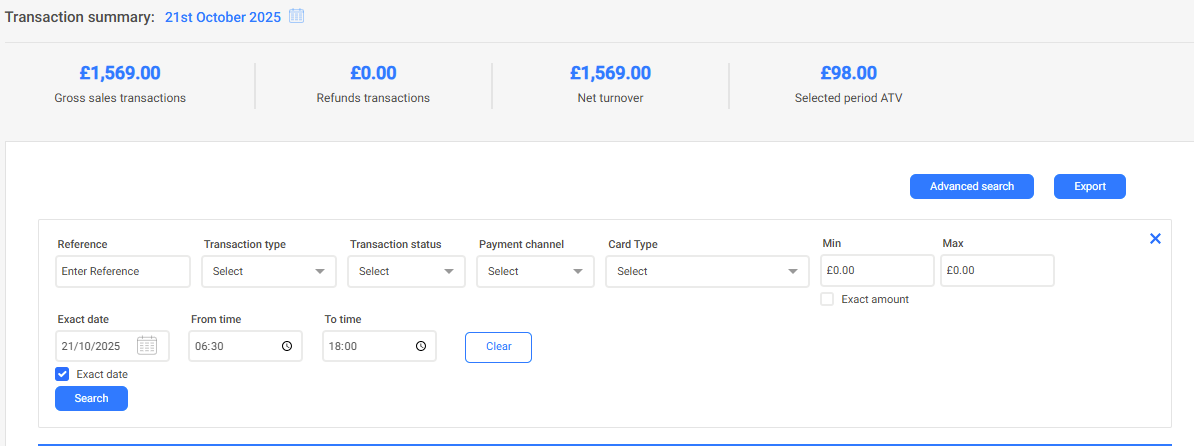Run the search with Search button

(91, 398)
